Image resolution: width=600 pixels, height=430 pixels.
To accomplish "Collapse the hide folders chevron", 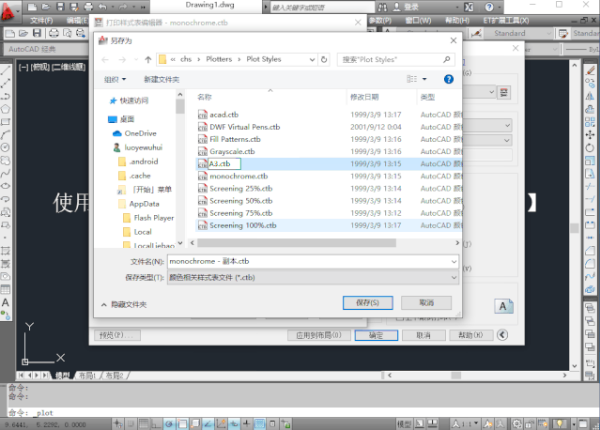I will [x=104, y=305].
